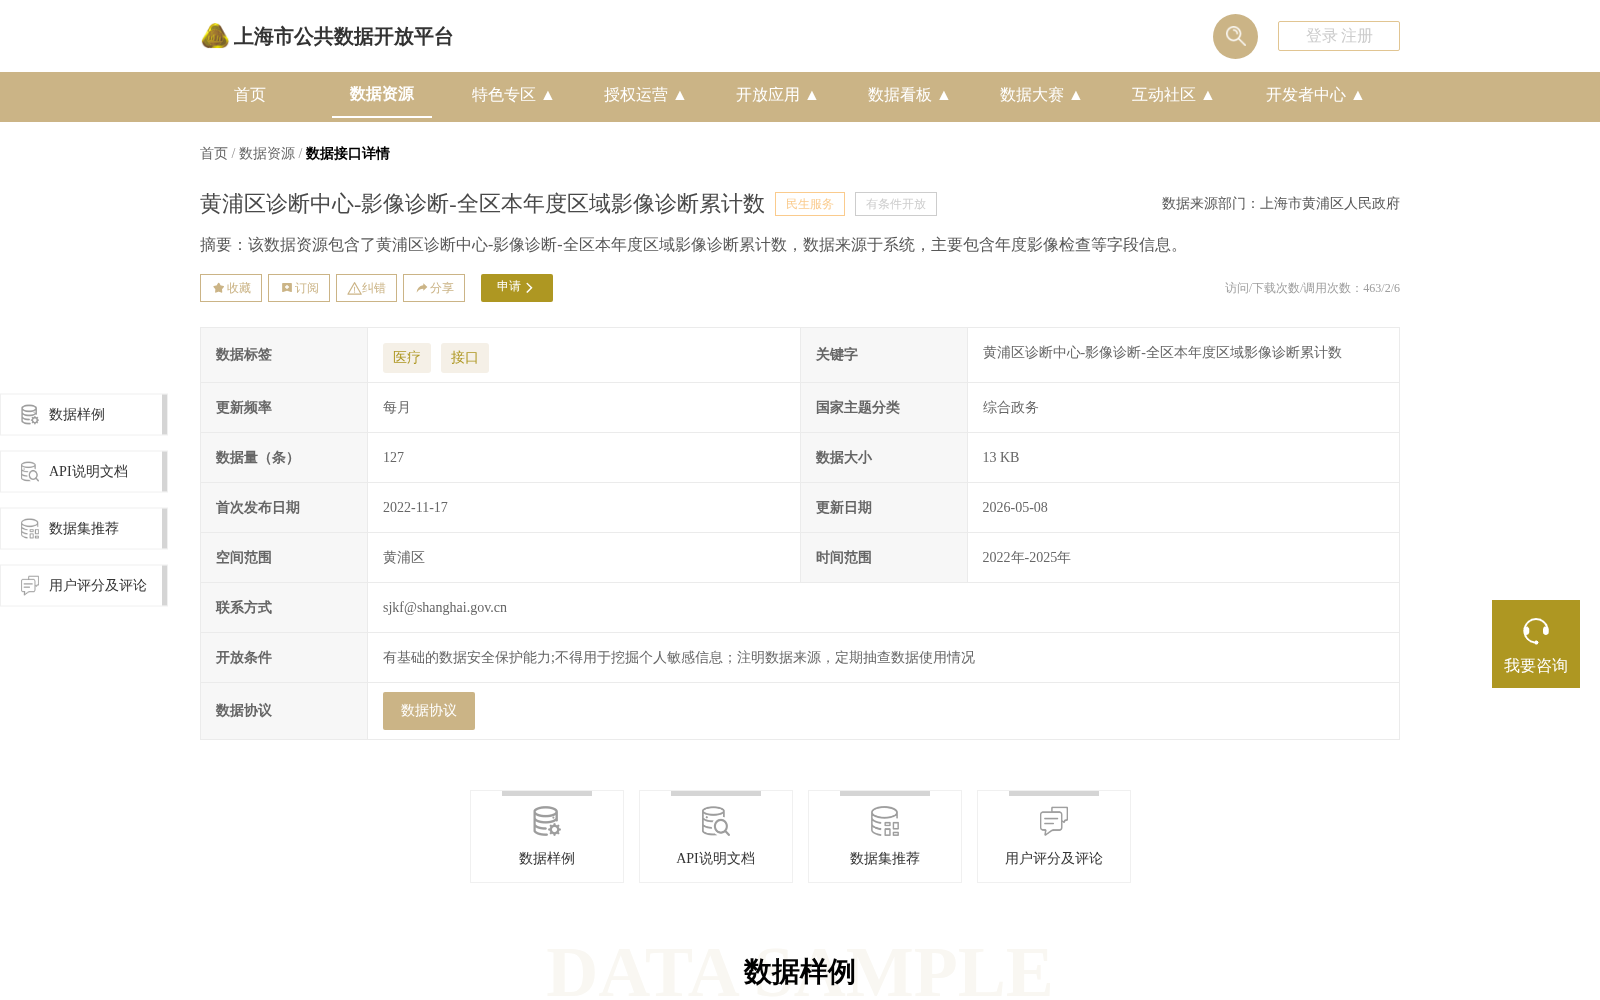Open sidebar 数据样例 label
Screen dimensions: 1600x1000
[x=77, y=414]
